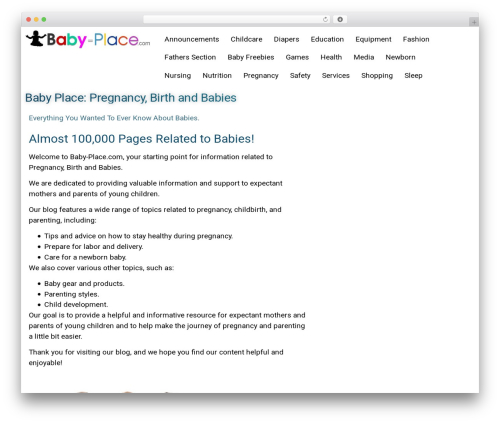The width and height of the screenshot is (500, 423).
Task: Click the 'Almost 100,000 Pages Related to Babies!' heading
Action: (x=141, y=139)
